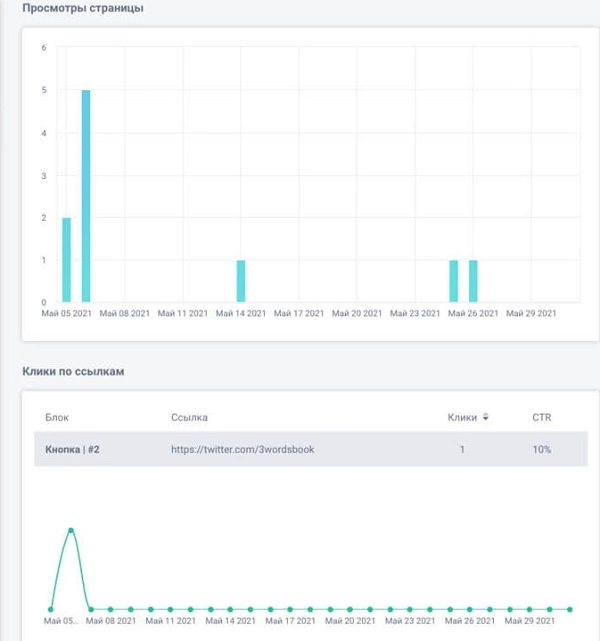Click the tallest bar with value 5
The height and width of the screenshot is (641, 600).
coord(86,196)
